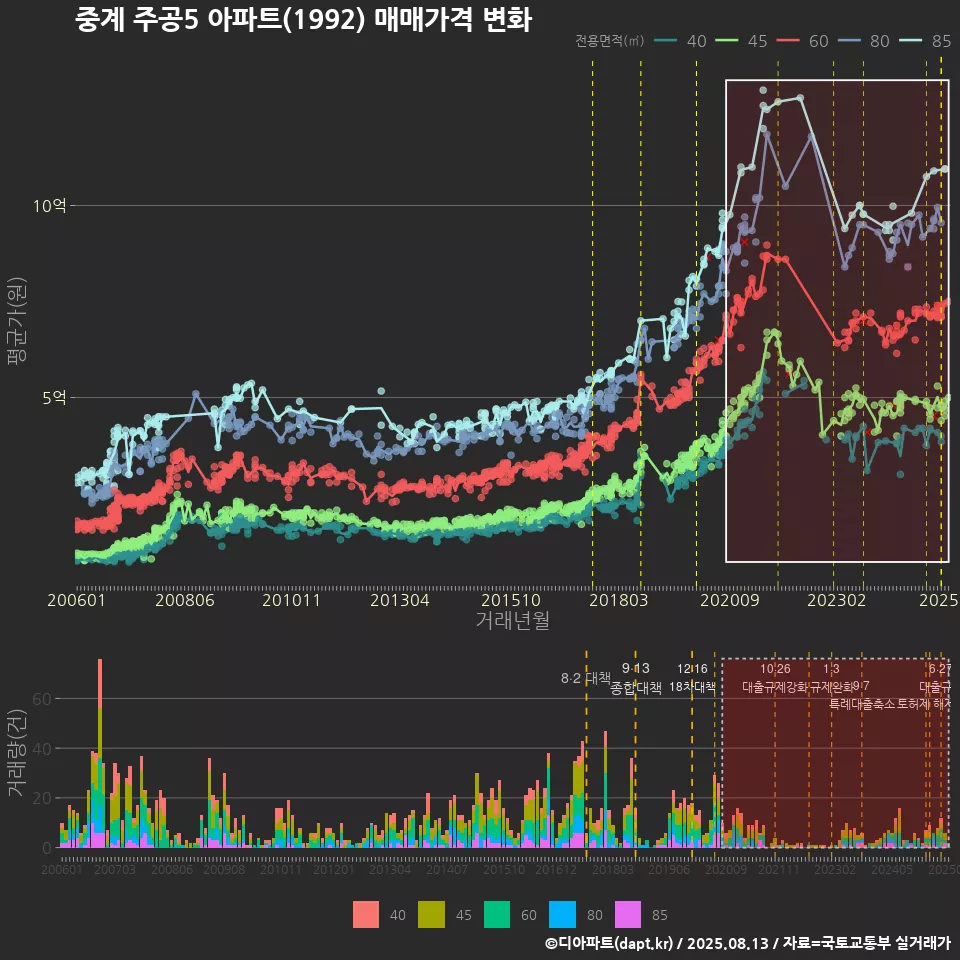Click the 200806 price chart x-axis label
The height and width of the screenshot is (960, 960).
(185, 600)
